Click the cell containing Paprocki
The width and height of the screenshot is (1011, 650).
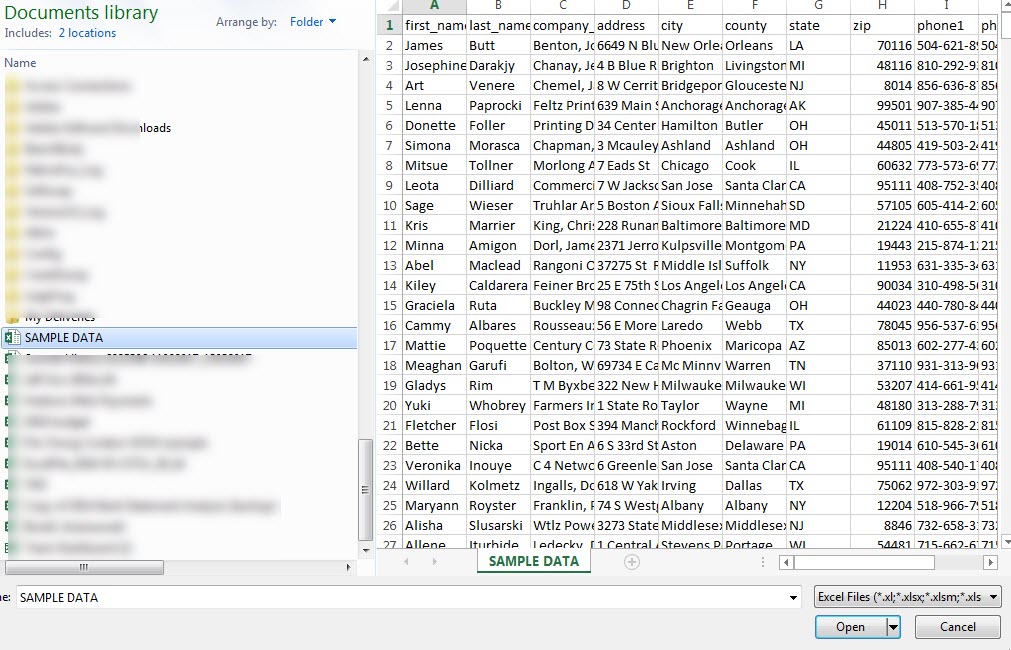[x=498, y=106]
